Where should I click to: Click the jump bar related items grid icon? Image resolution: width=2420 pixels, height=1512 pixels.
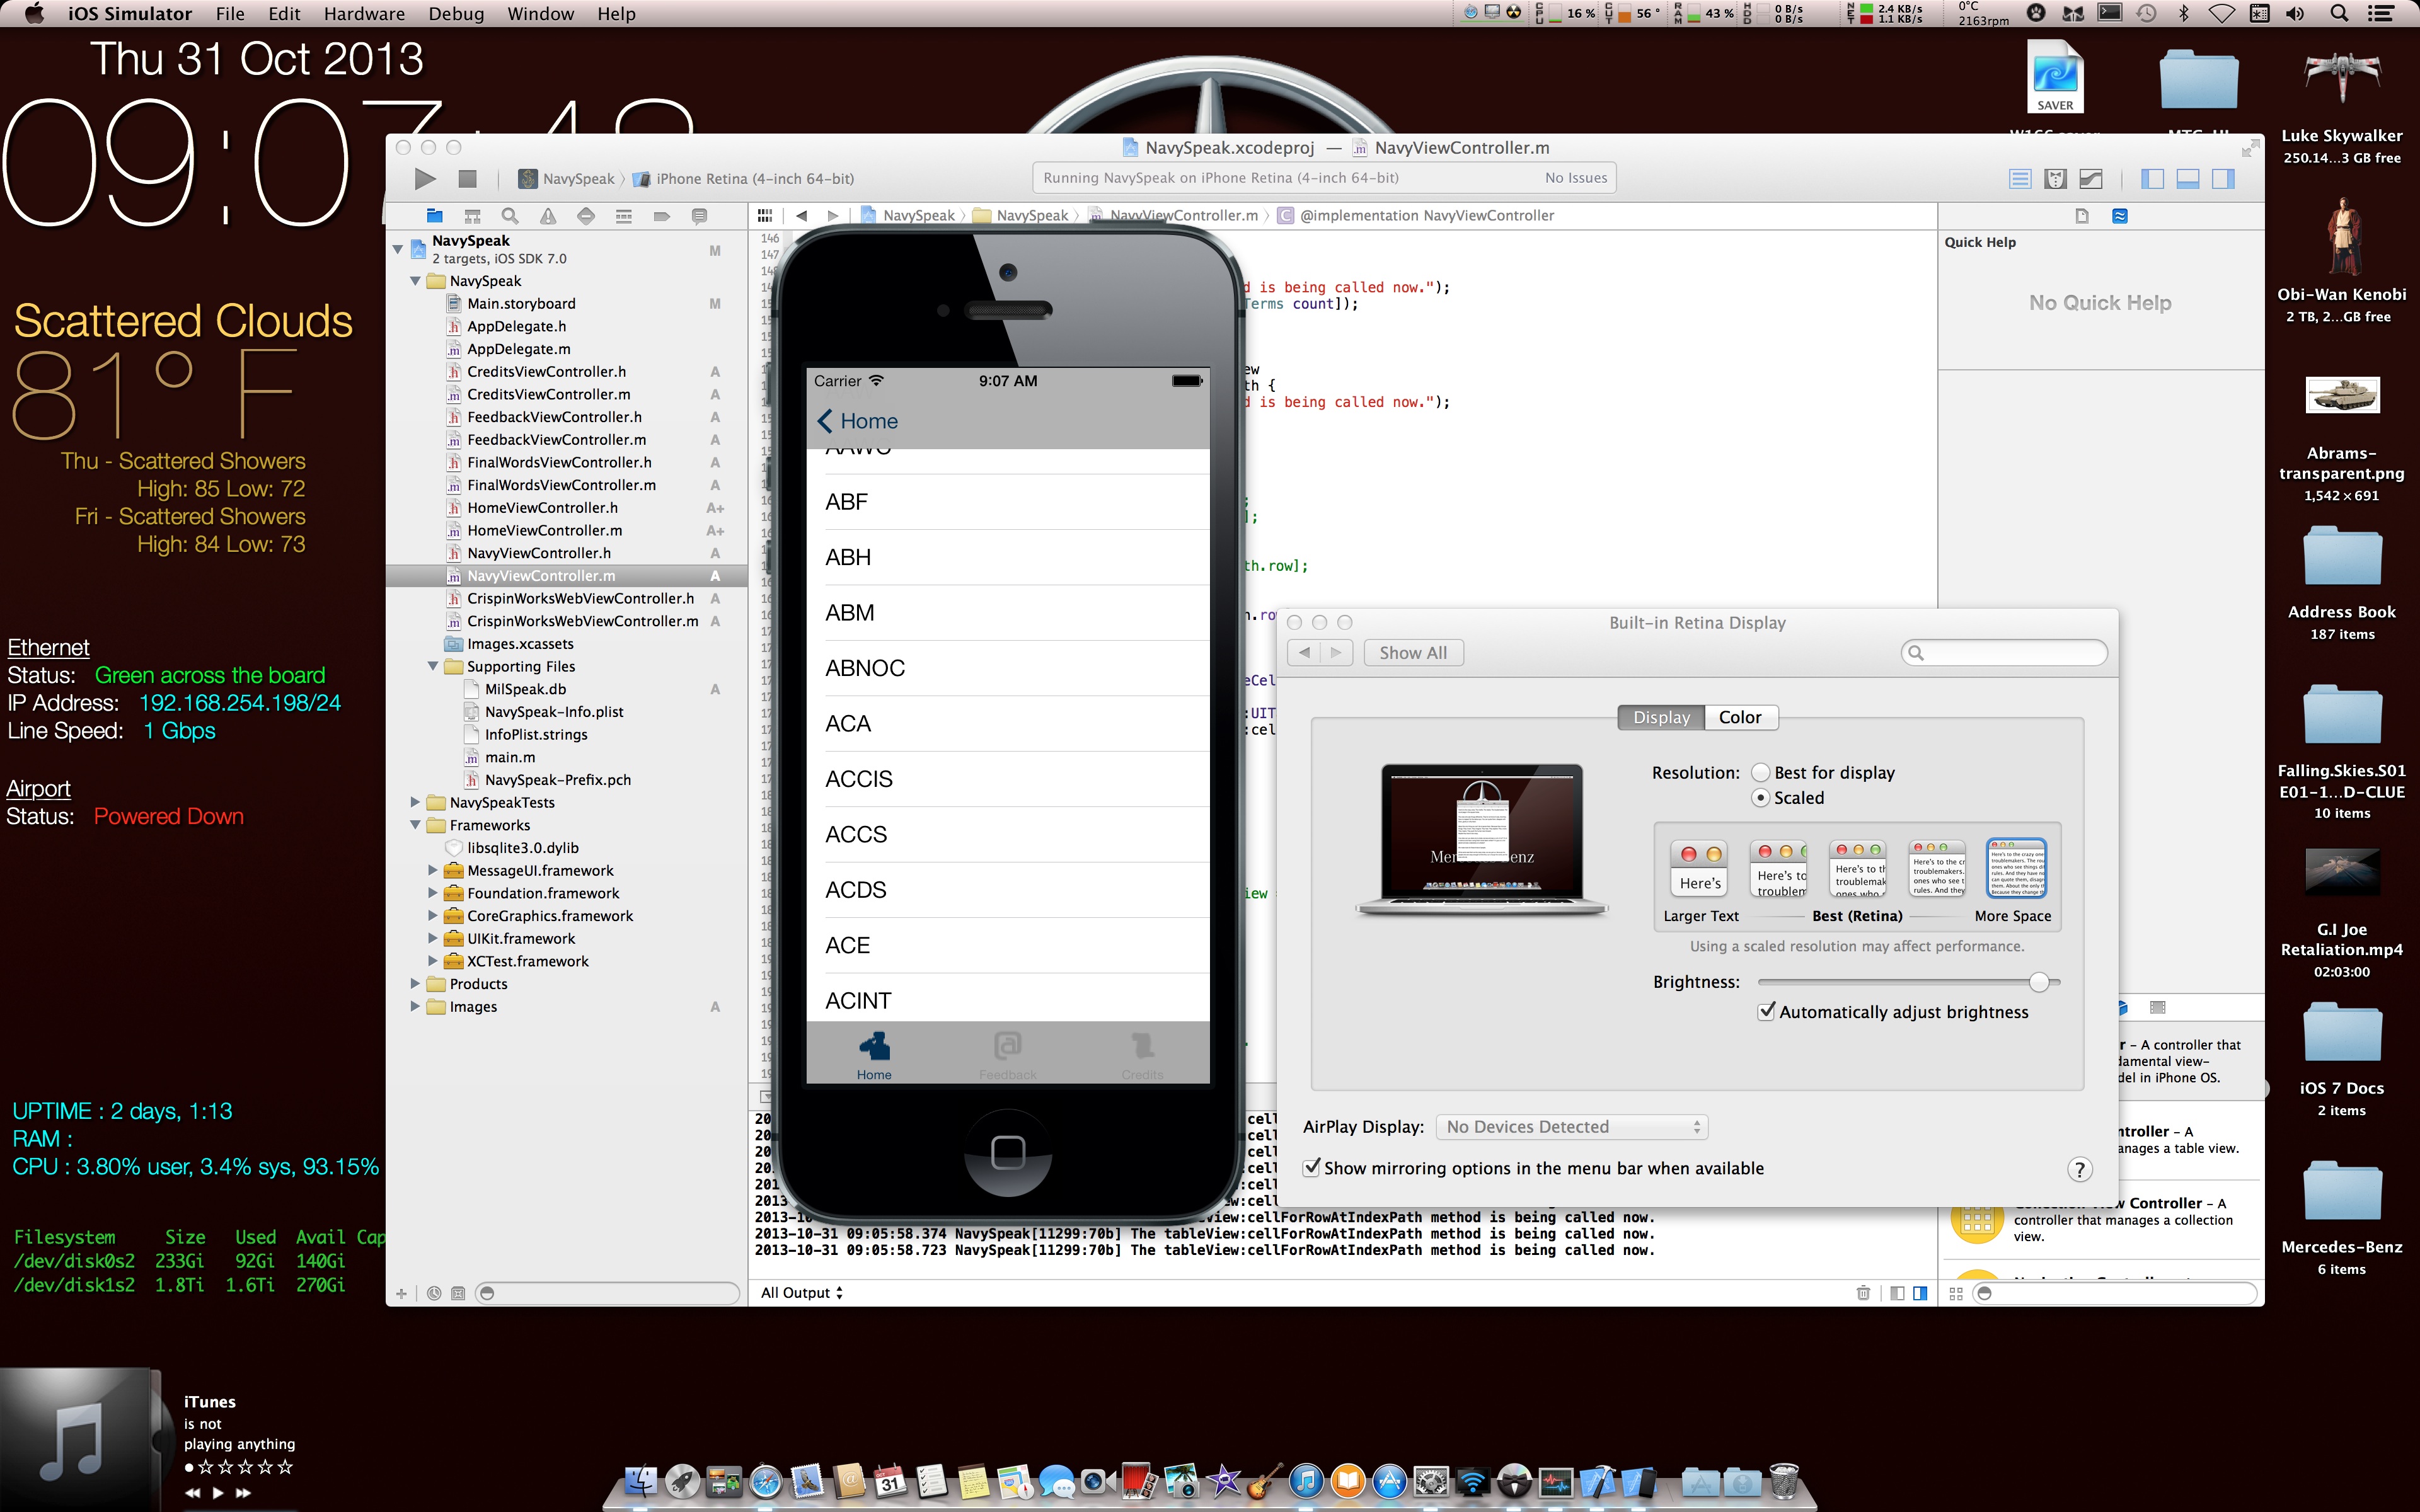click(x=765, y=215)
